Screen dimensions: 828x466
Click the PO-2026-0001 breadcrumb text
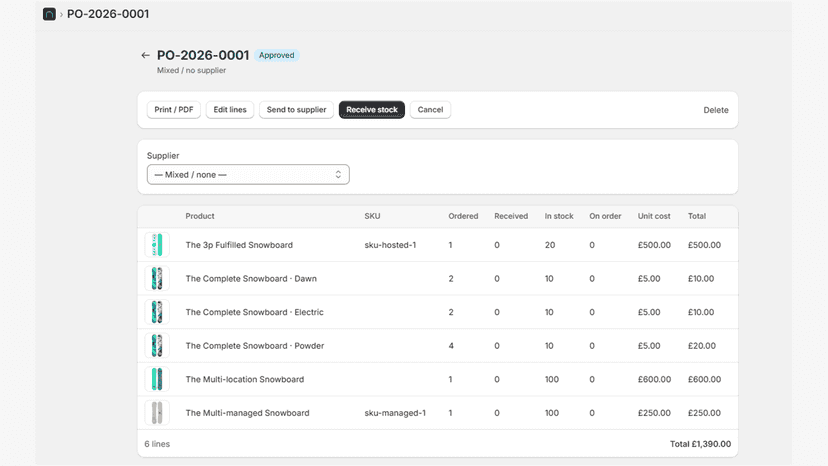108,14
